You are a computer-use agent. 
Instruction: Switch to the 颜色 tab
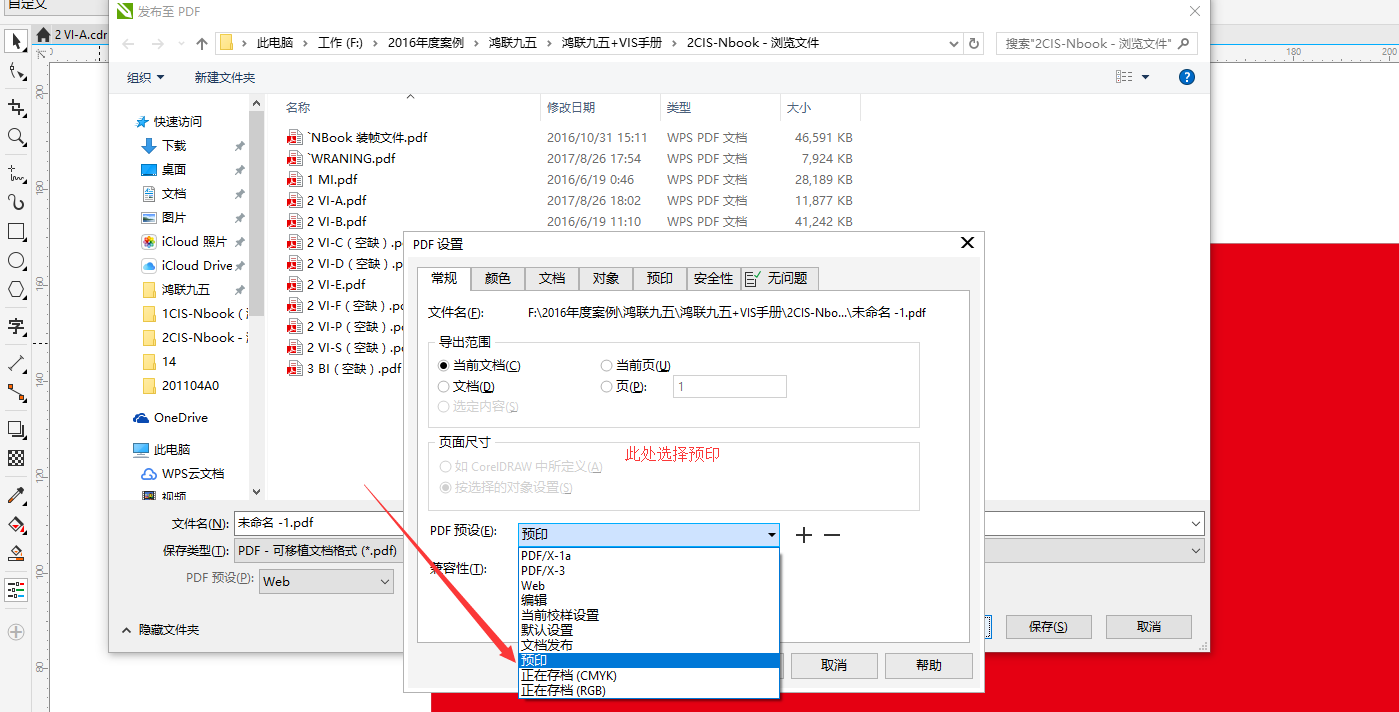point(497,278)
